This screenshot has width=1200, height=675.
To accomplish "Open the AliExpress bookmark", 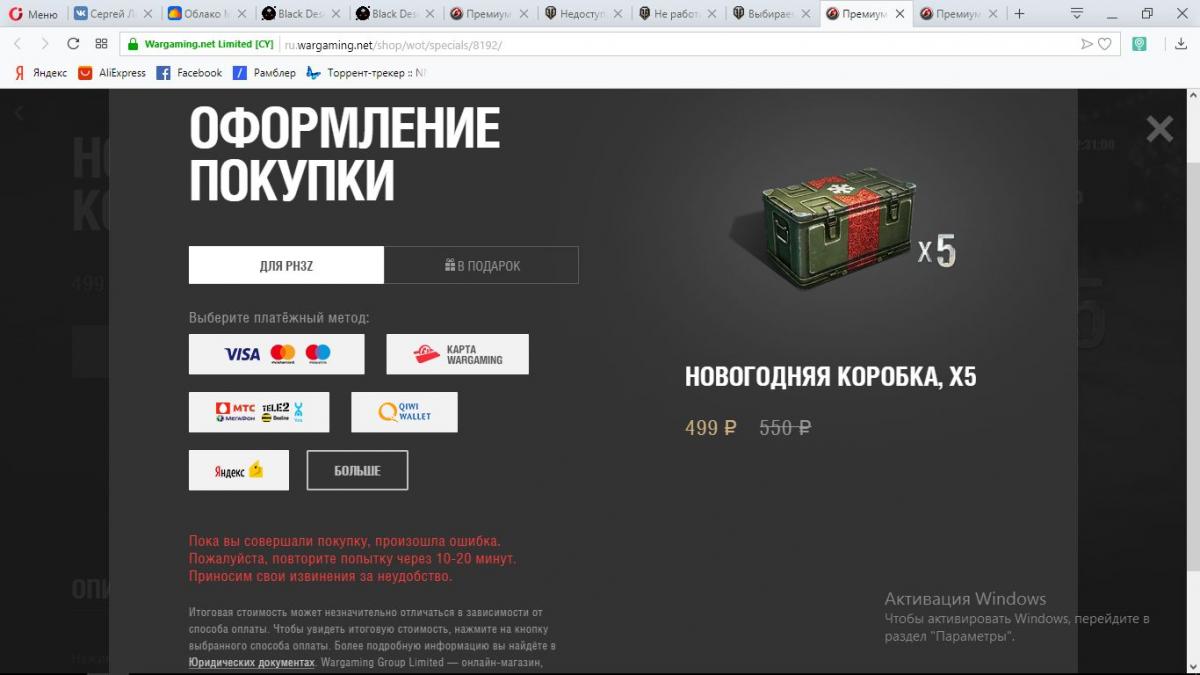I will pos(112,73).
